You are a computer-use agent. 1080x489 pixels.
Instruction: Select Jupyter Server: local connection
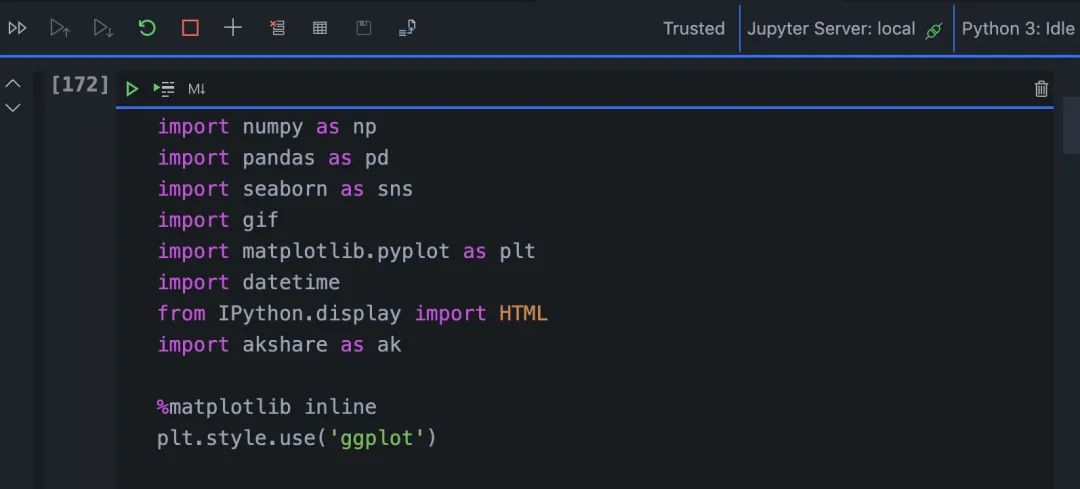pos(844,29)
